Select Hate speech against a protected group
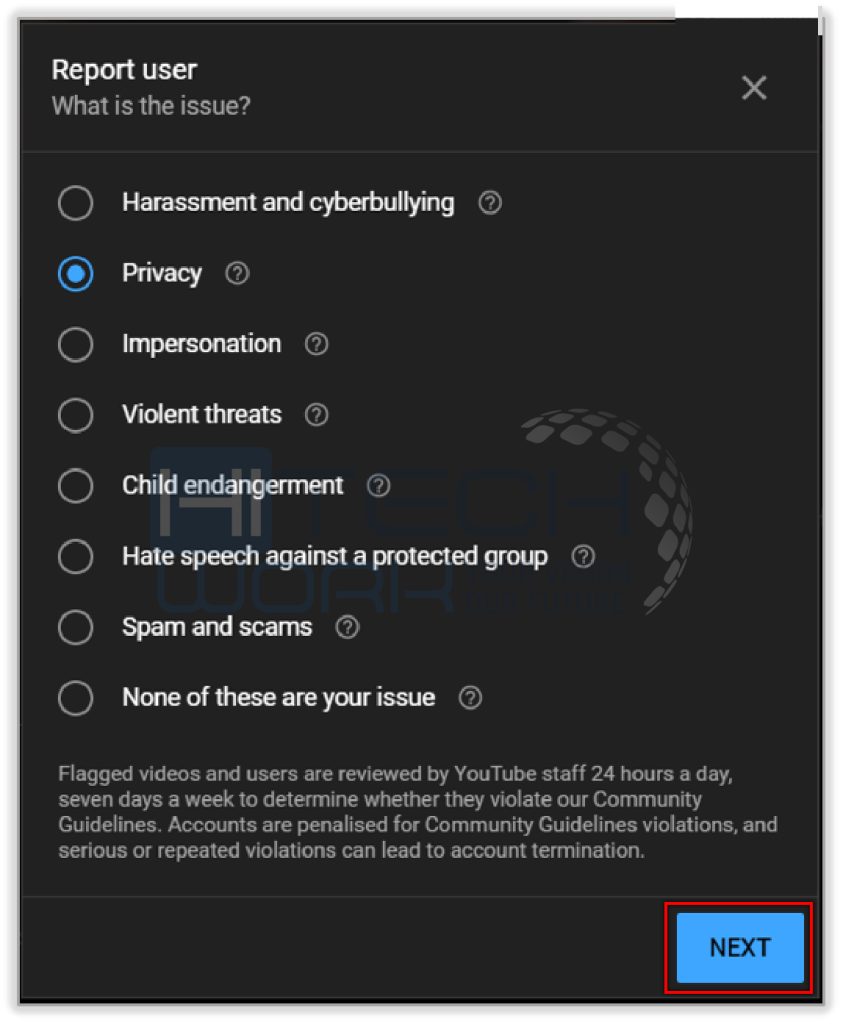This screenshot has height=1024, width=843. (76, 556)
